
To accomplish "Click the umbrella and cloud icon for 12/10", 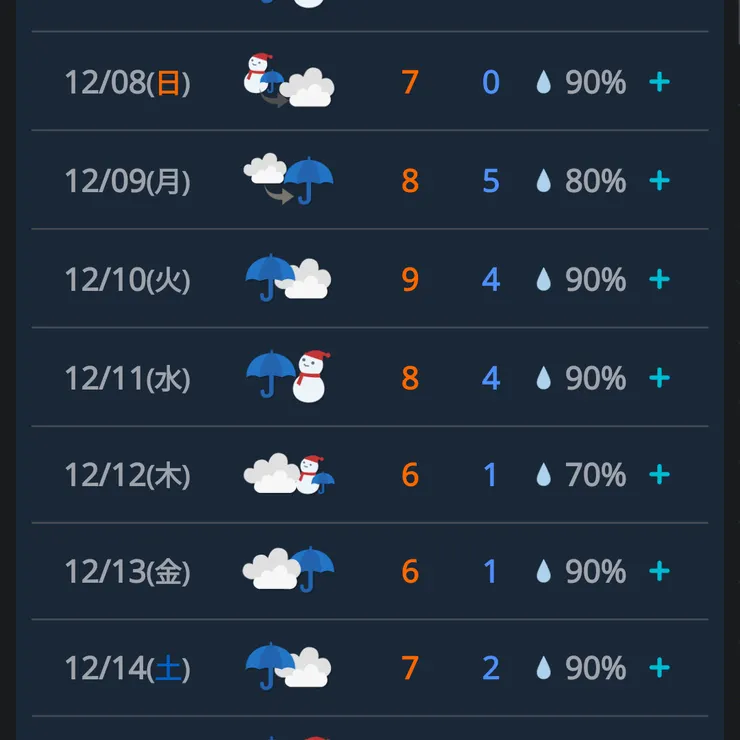I will (288, 279).
